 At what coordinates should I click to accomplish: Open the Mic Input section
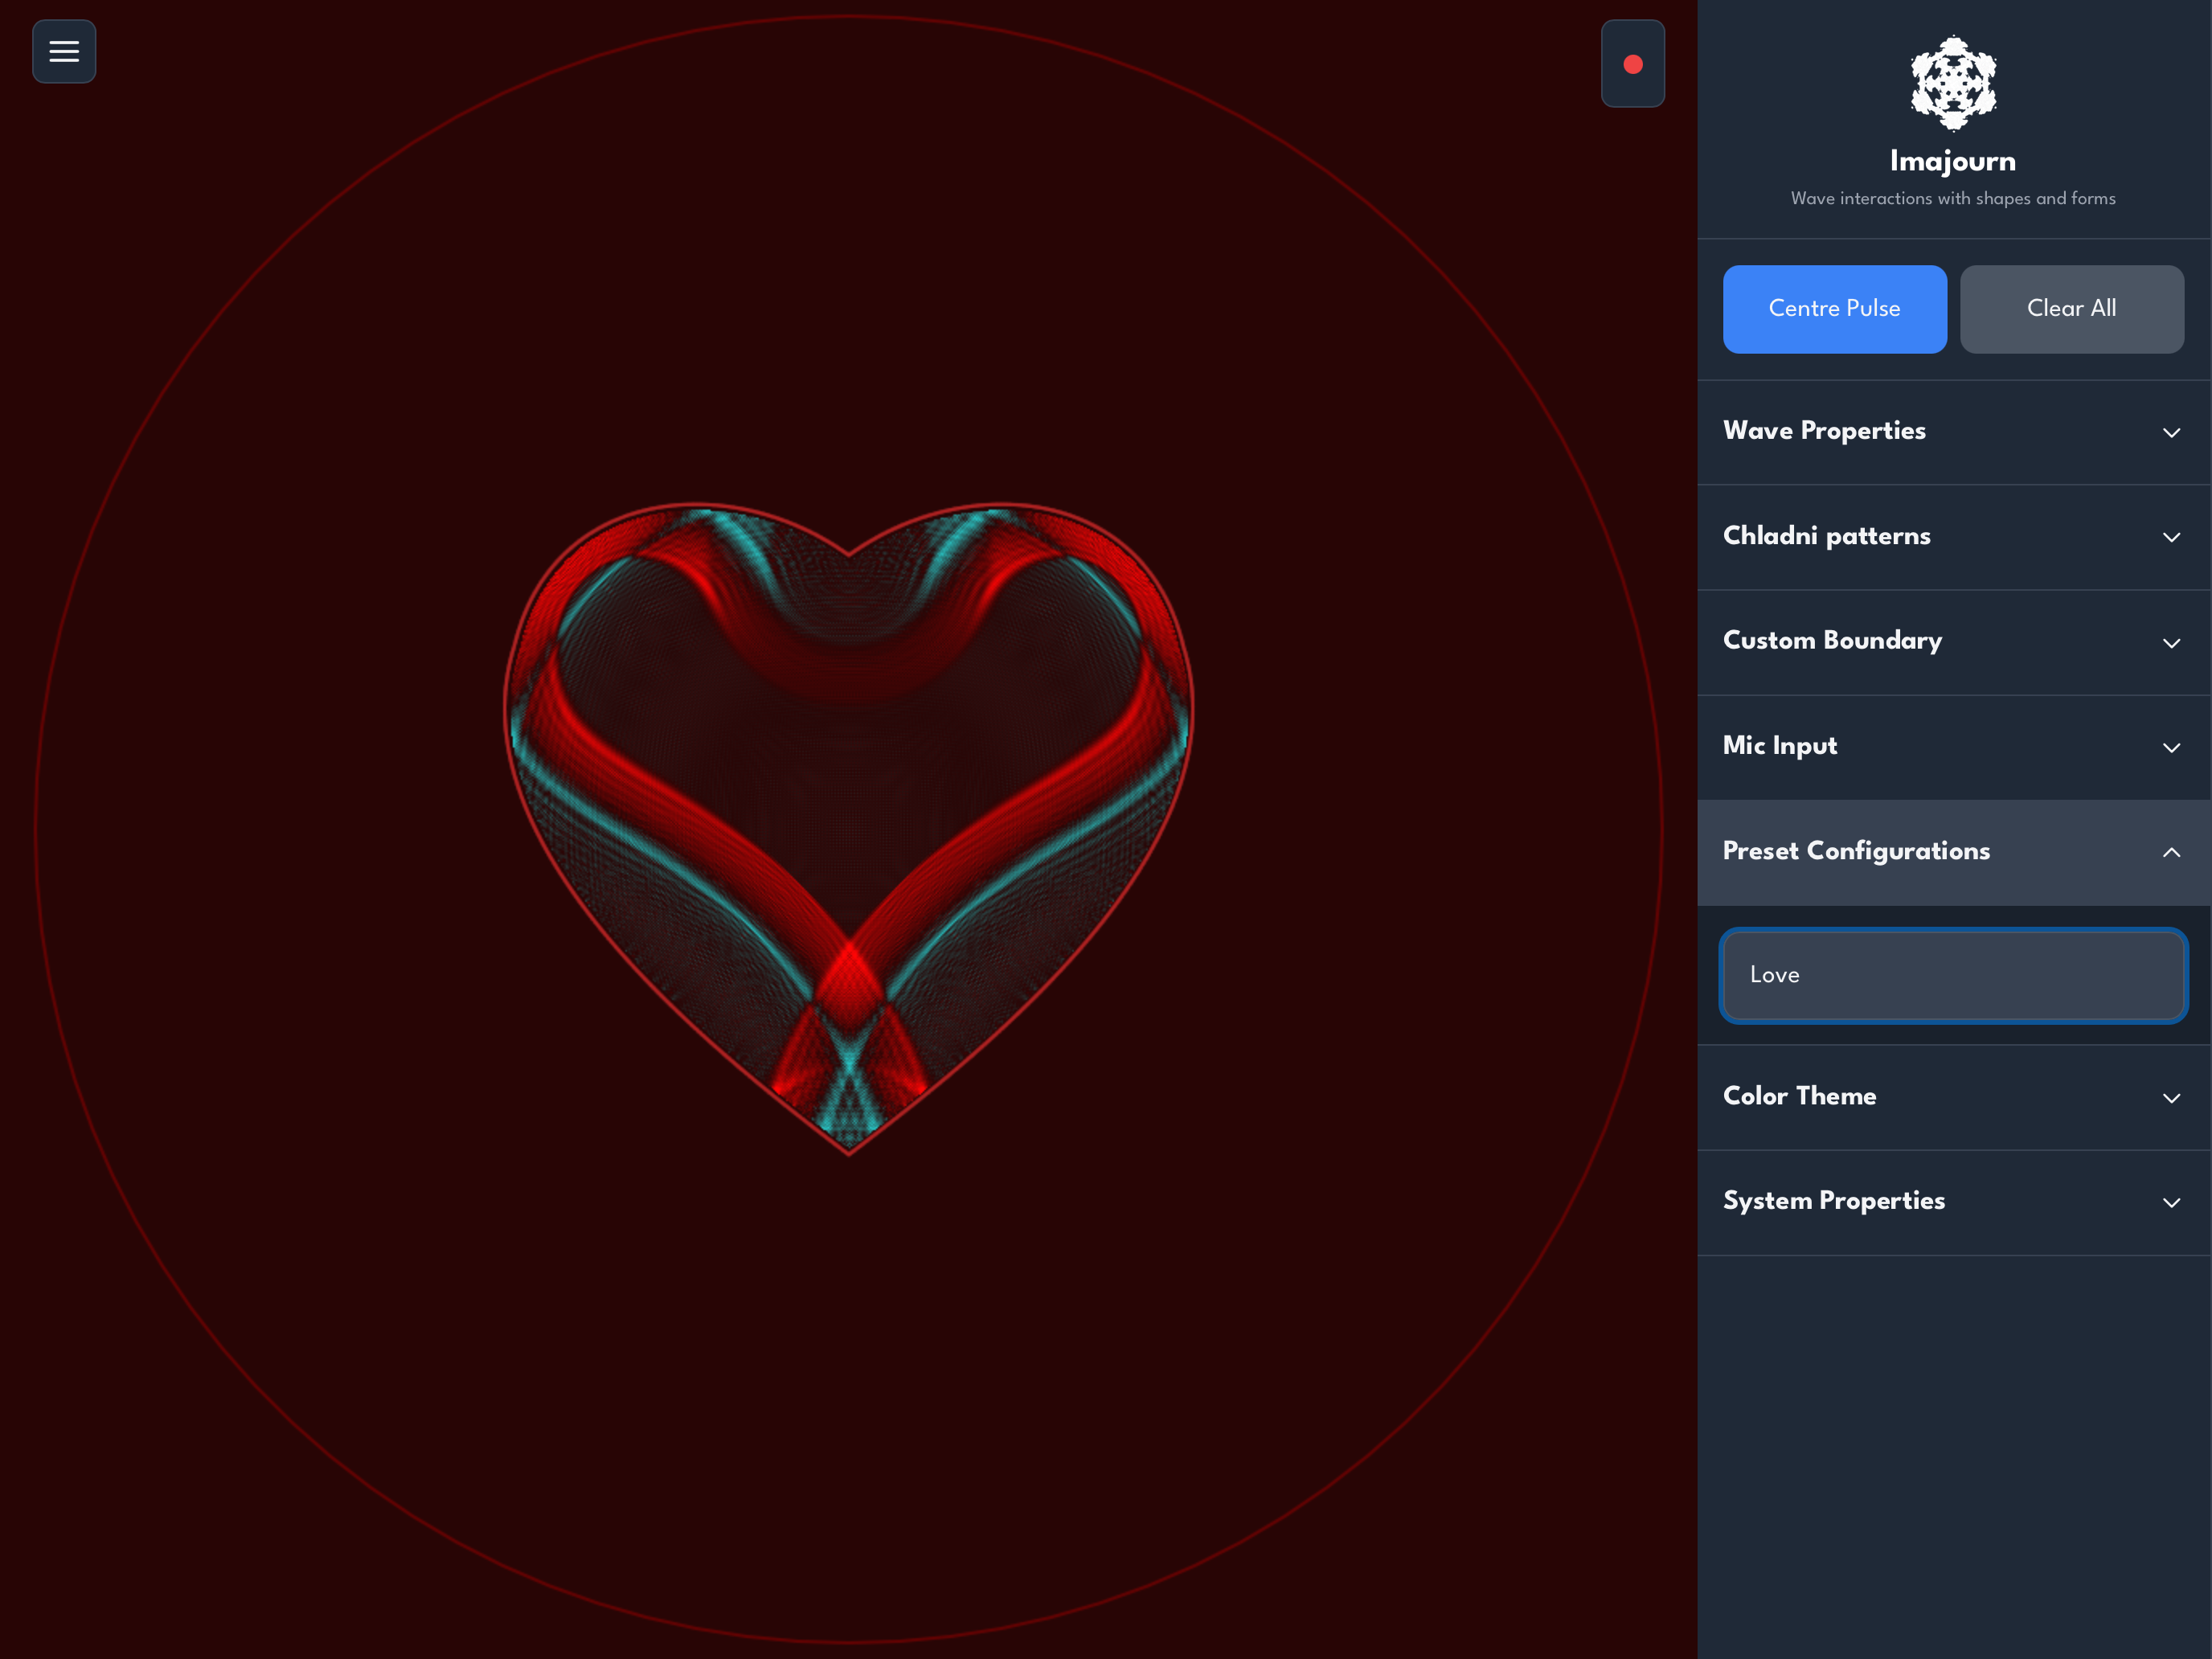click(x=1780, y=746)
